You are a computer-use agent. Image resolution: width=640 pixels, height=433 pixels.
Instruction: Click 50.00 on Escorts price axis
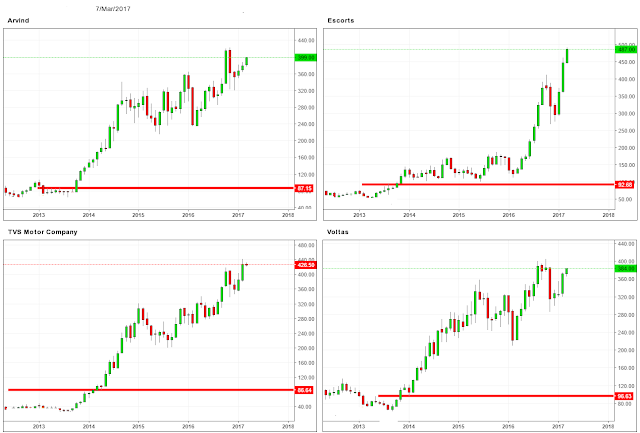tap(627, 199)
